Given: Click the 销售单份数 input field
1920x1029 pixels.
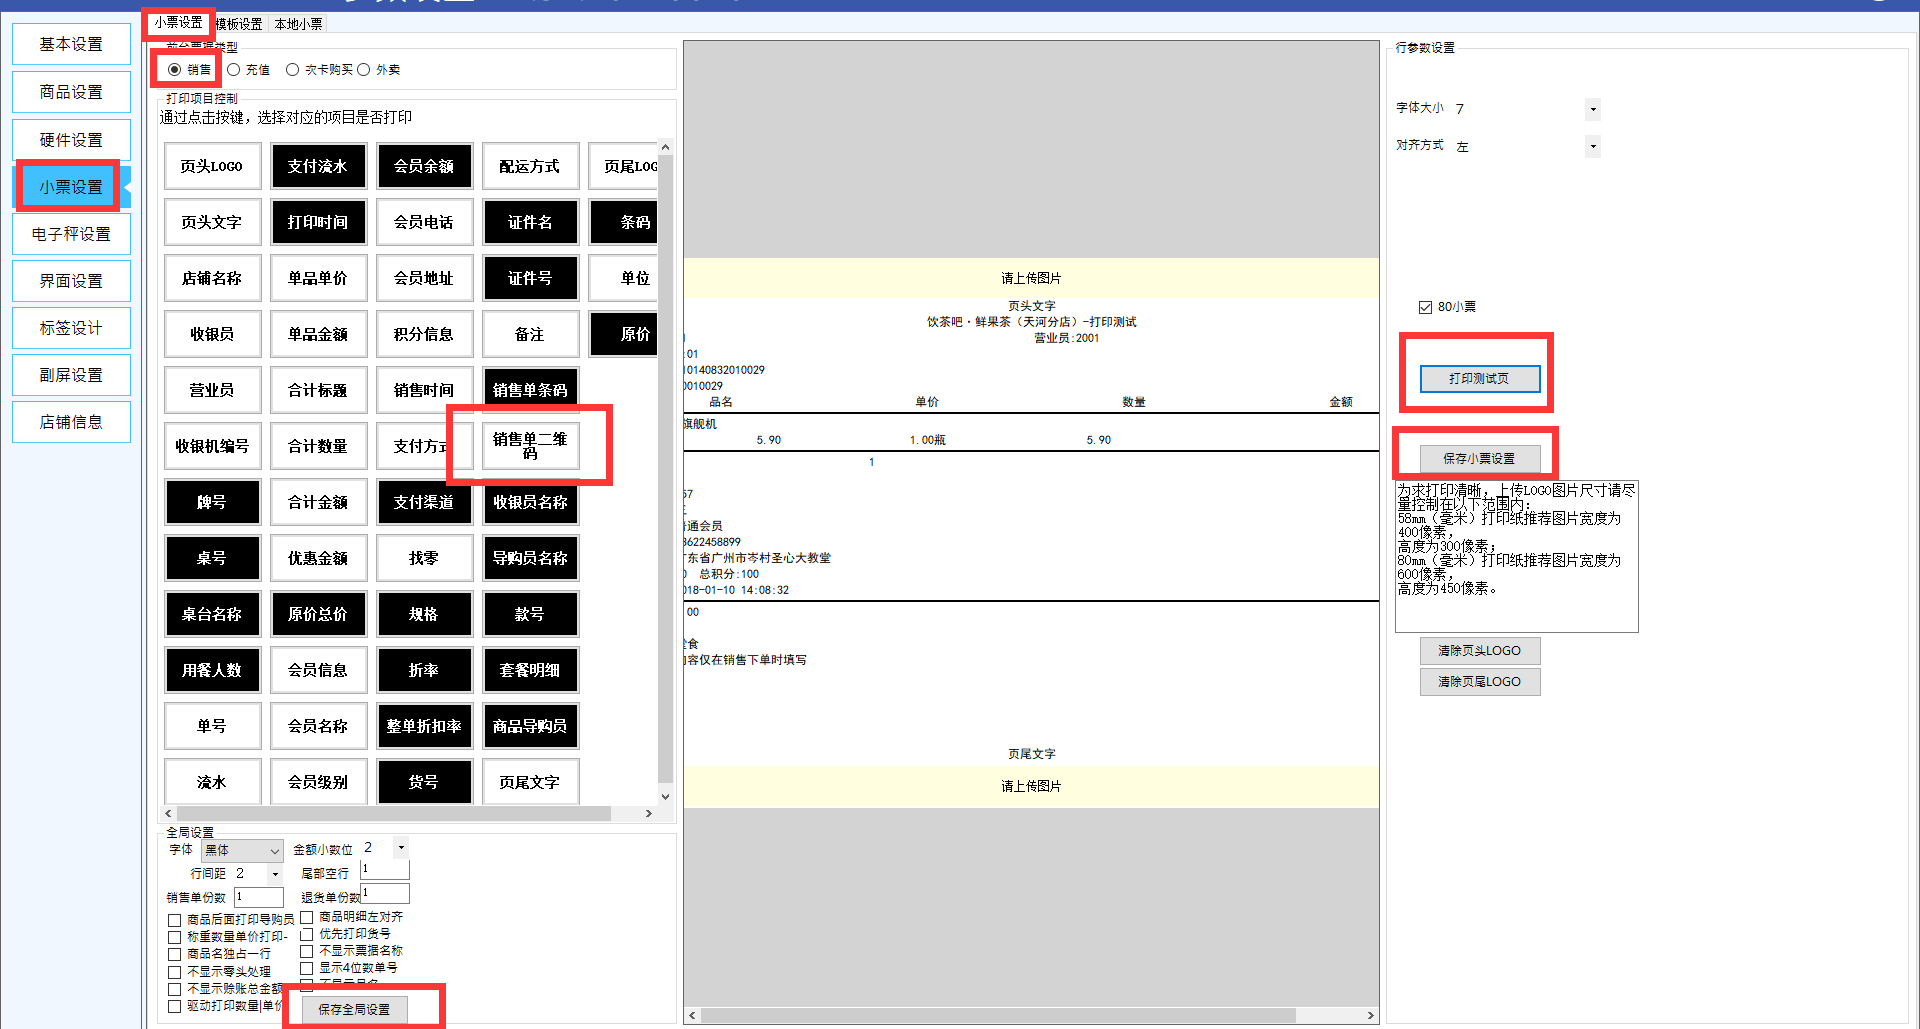Looking at the screenshot, I should (259, 897).
